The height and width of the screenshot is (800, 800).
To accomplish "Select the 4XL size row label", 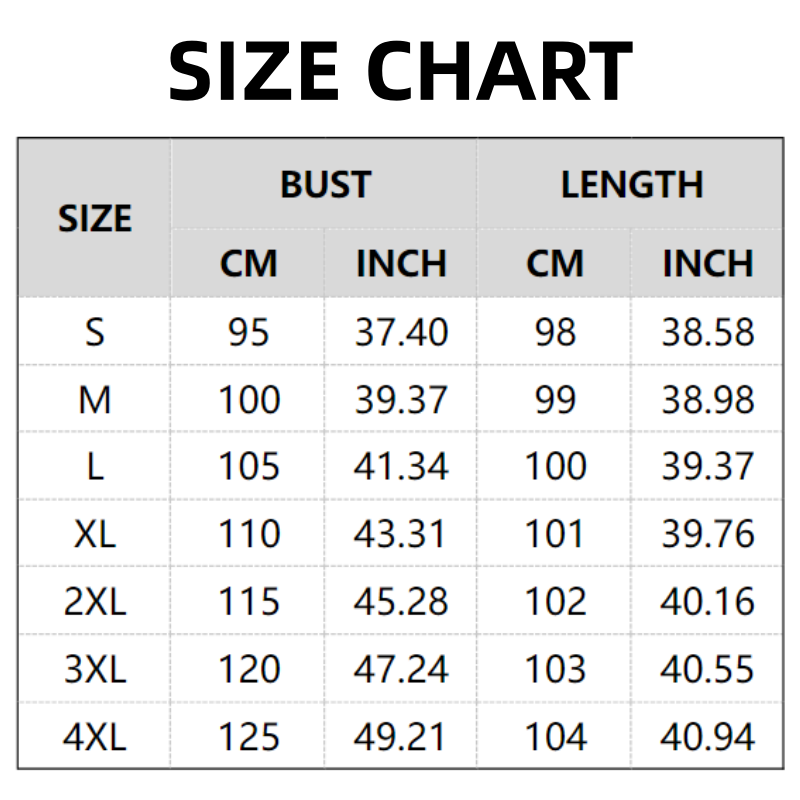I will (x=95, y=737).
